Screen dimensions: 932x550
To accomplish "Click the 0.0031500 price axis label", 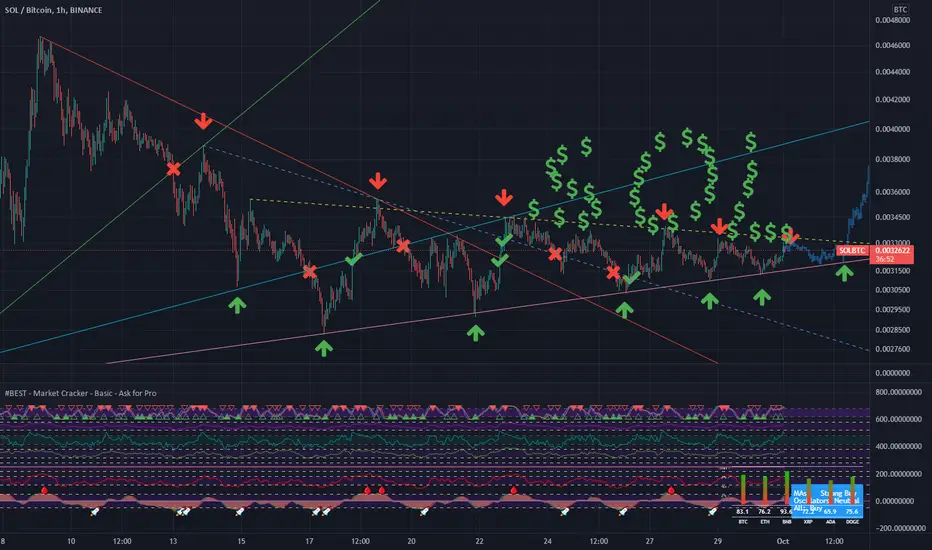I will (x=892, y=271).
